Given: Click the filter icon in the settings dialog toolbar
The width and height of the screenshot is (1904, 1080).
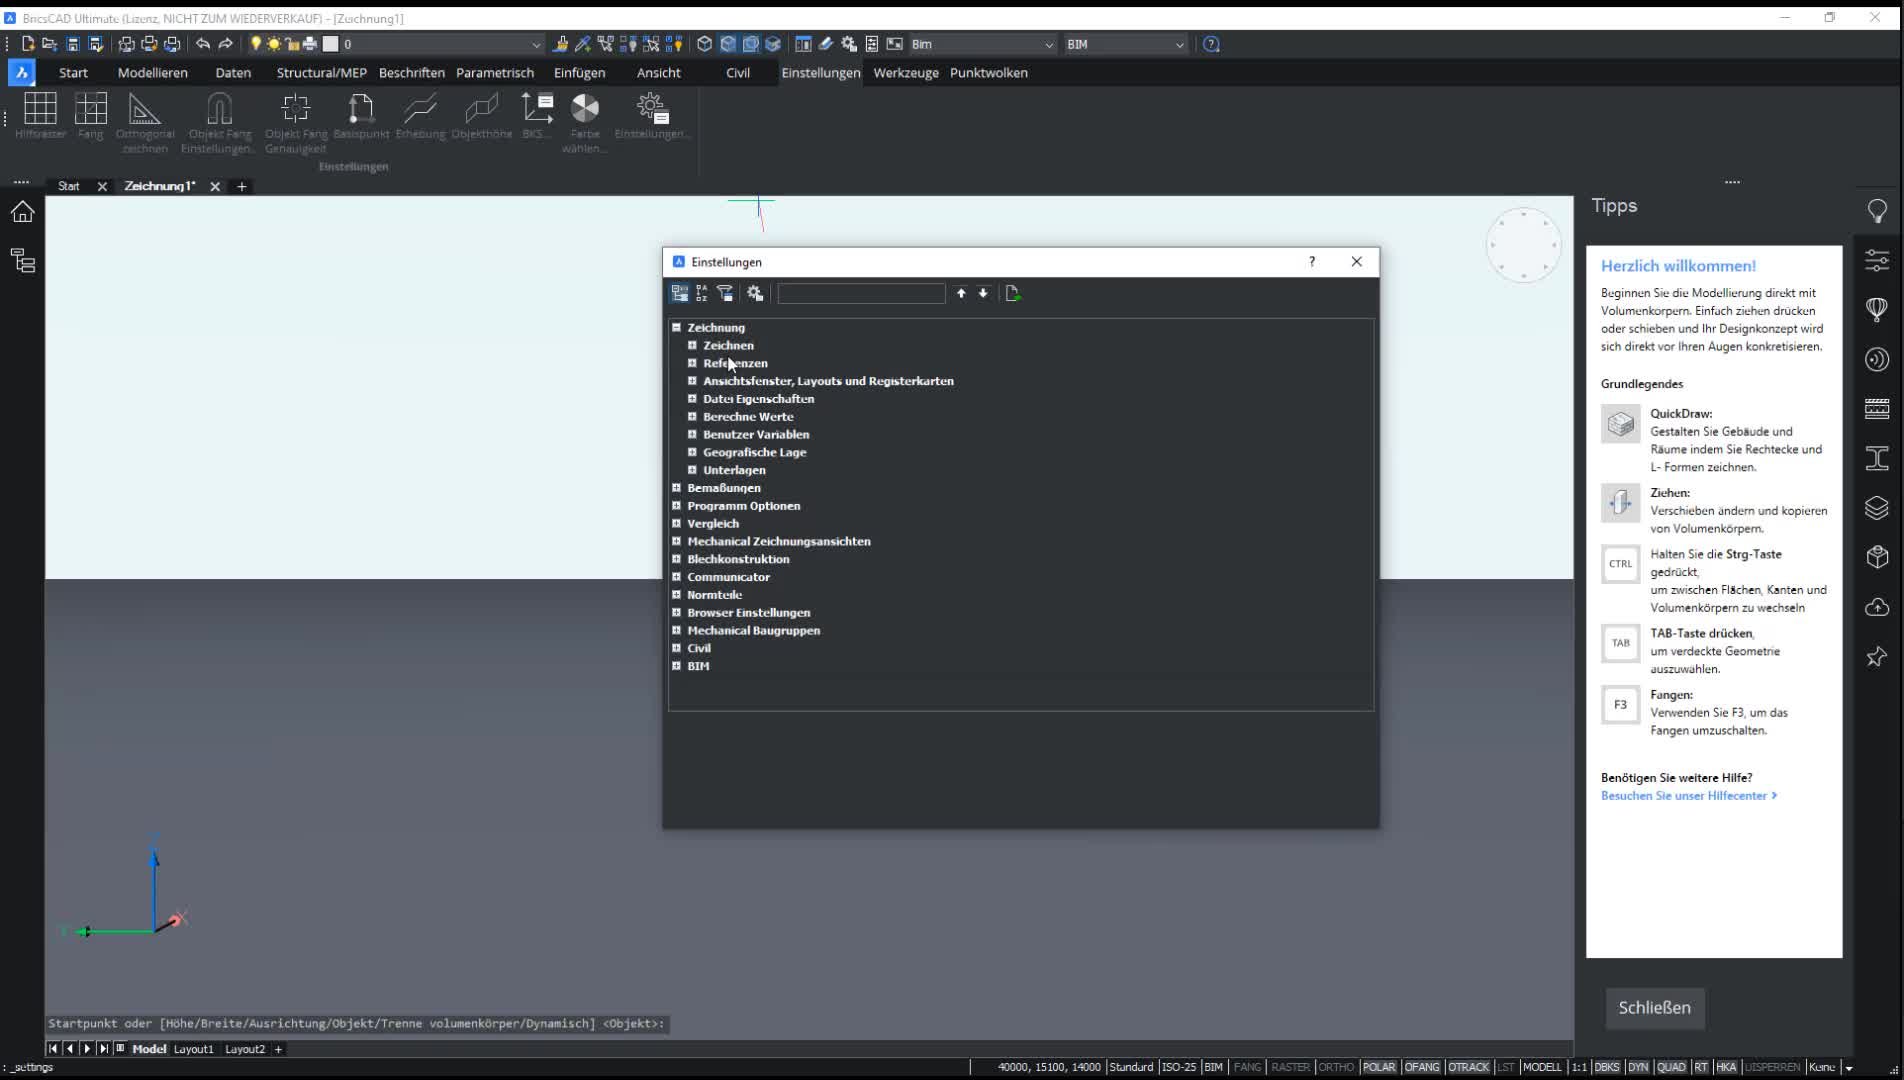Looking at the screenshot, I should 725,293.
